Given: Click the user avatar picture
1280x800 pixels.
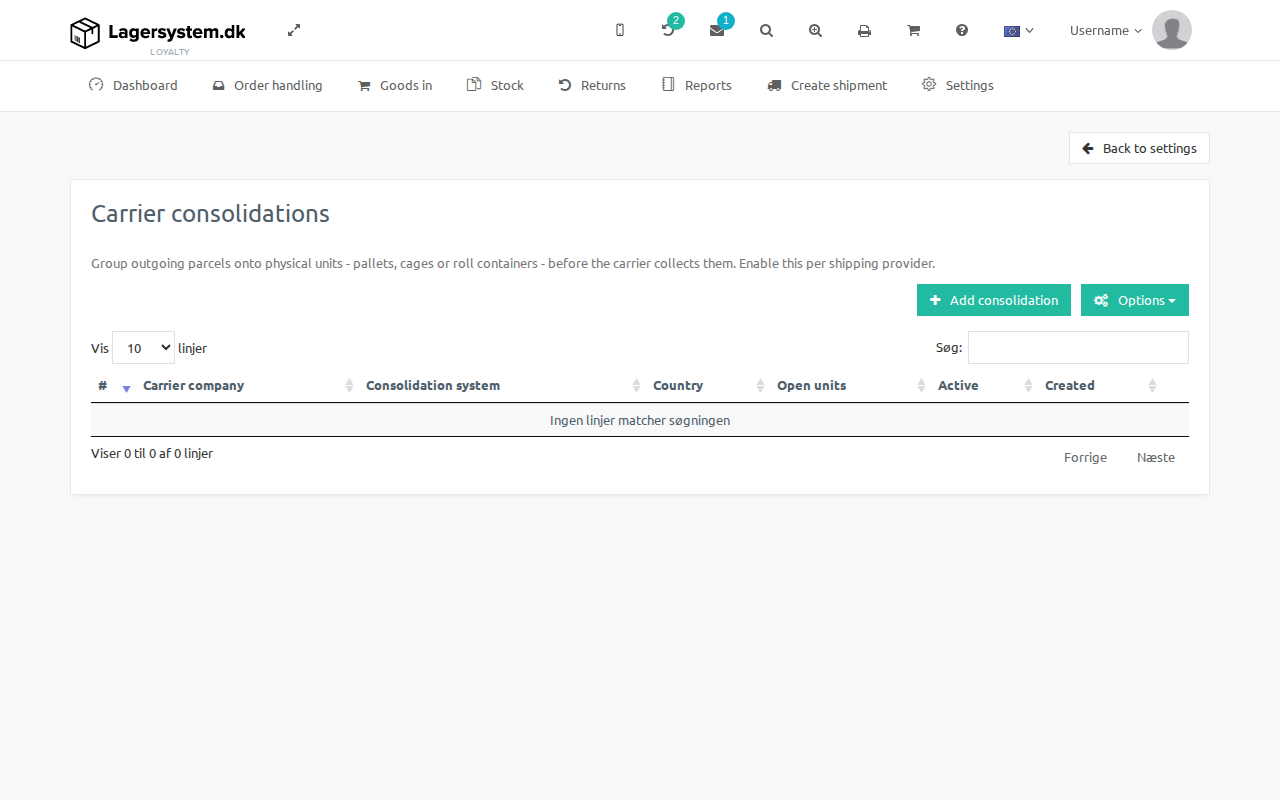Looking at the screenshot, I should pos(1172,30).
